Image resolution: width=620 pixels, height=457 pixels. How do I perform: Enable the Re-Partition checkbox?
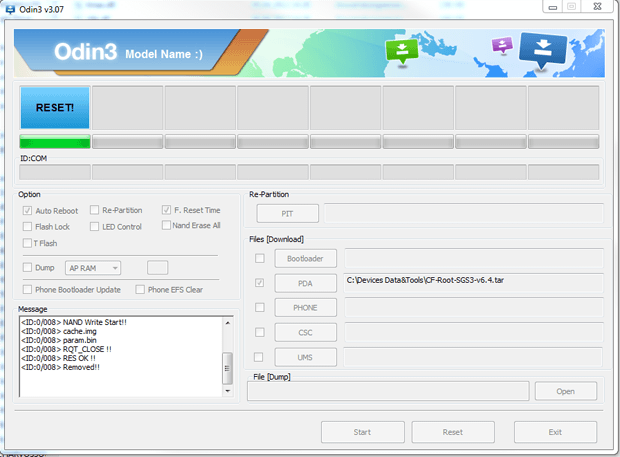coord(94,210)
